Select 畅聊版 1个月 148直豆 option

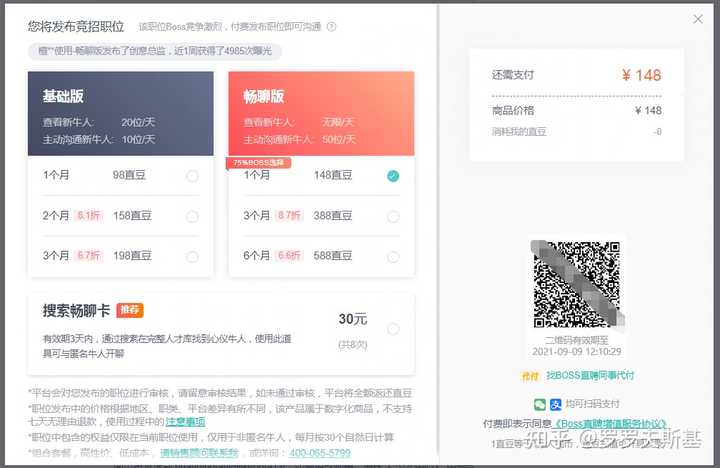point(393,176)
